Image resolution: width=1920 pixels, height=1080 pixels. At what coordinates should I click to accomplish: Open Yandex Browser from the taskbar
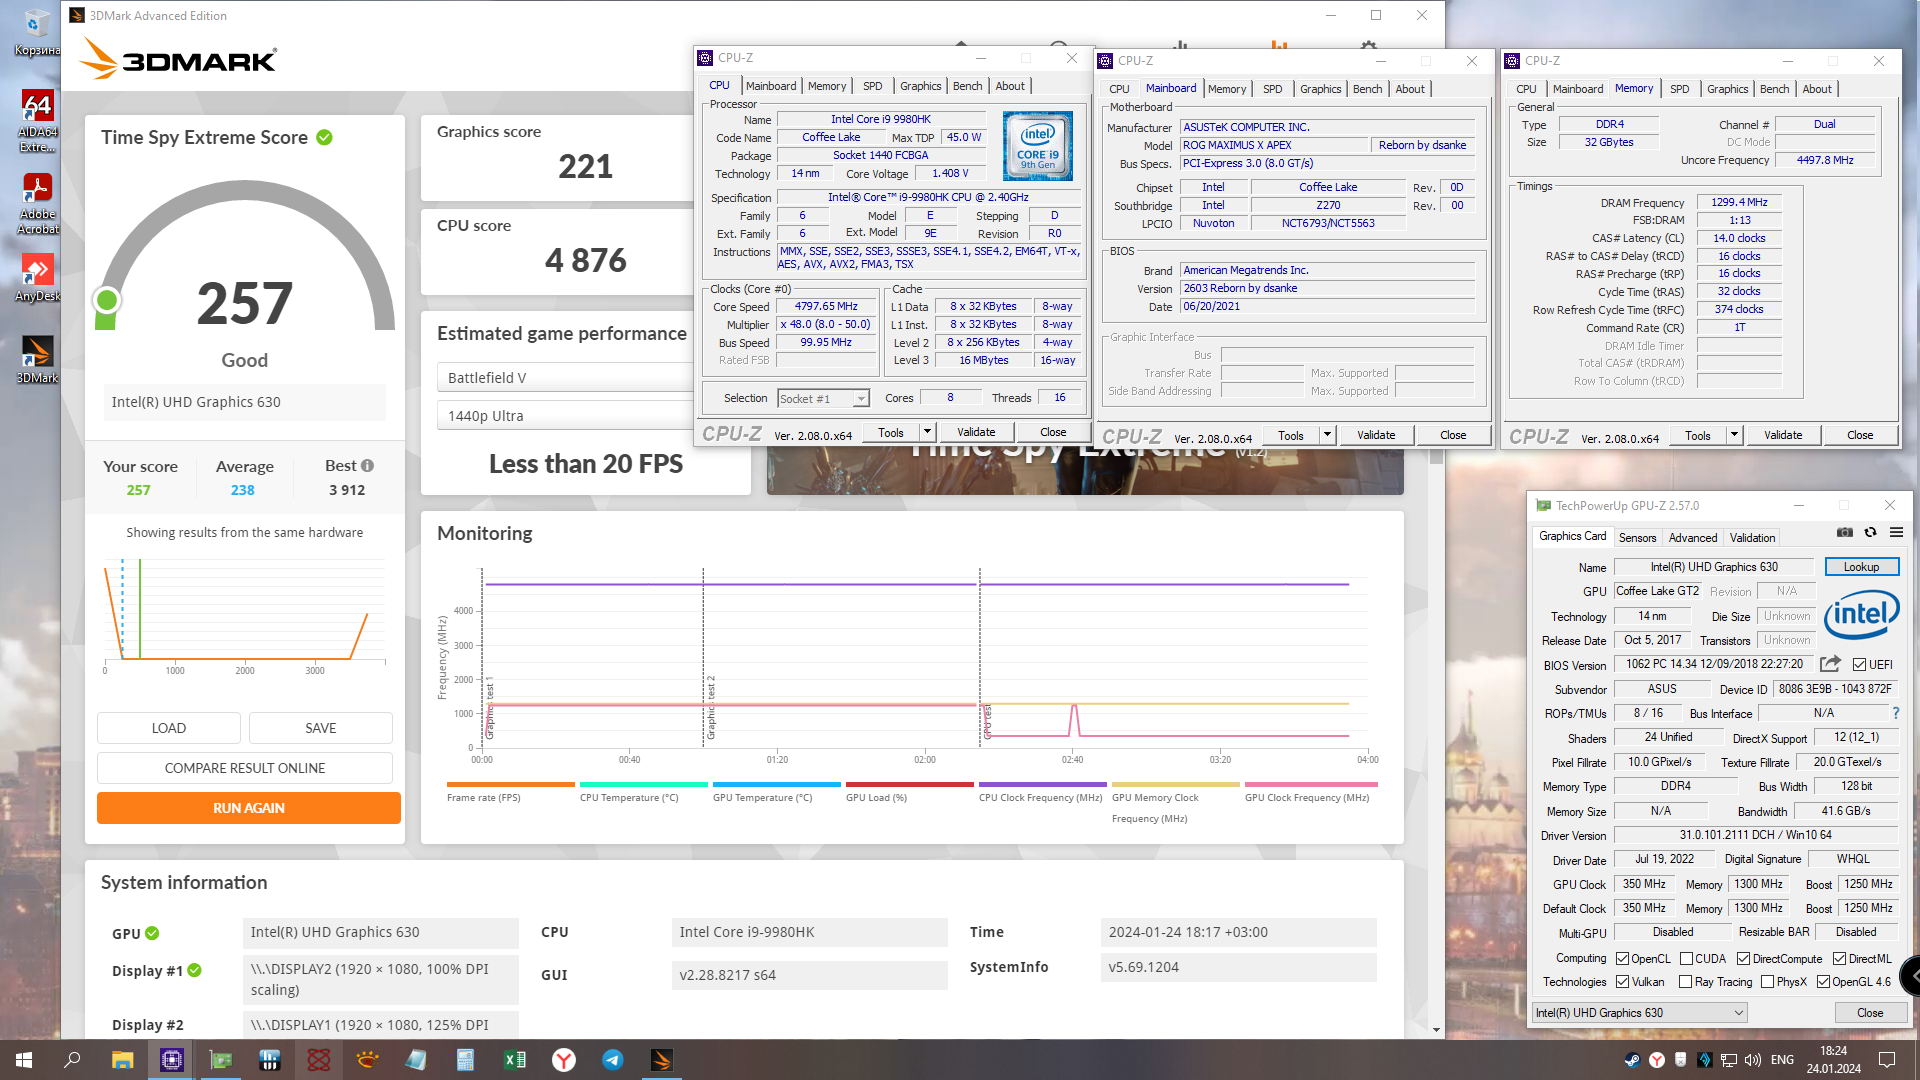coord(564,1060)
